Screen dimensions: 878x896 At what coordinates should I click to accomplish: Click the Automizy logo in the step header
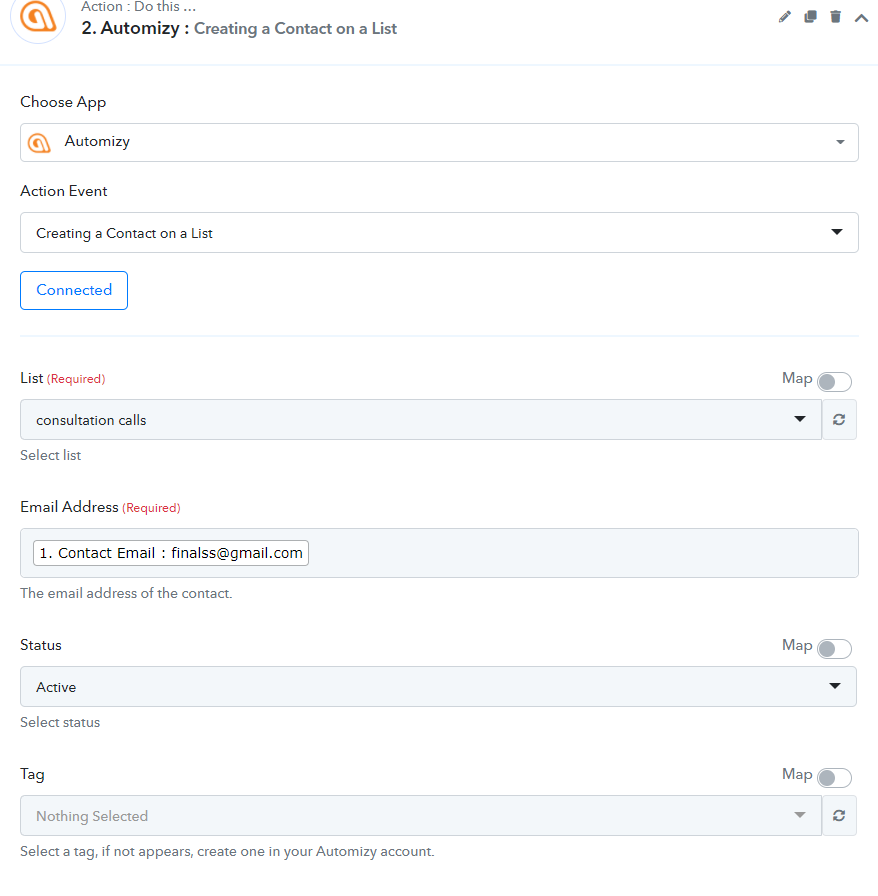pyautogui.click(x=38, y=18)
